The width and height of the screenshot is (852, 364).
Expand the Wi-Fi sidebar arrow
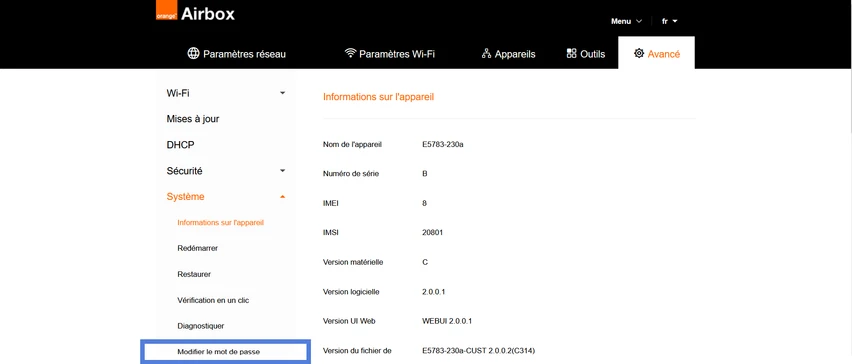tap(283, 93)
